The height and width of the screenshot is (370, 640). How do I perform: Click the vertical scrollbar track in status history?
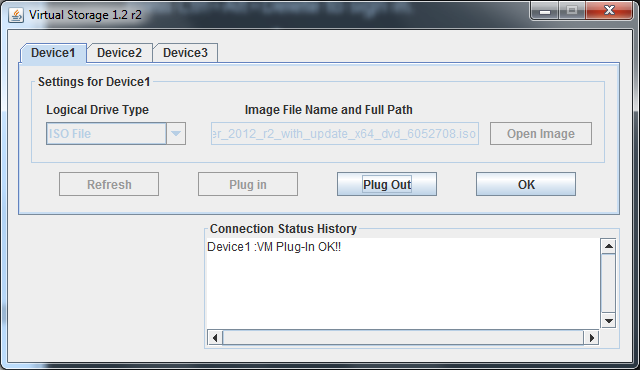609,284
